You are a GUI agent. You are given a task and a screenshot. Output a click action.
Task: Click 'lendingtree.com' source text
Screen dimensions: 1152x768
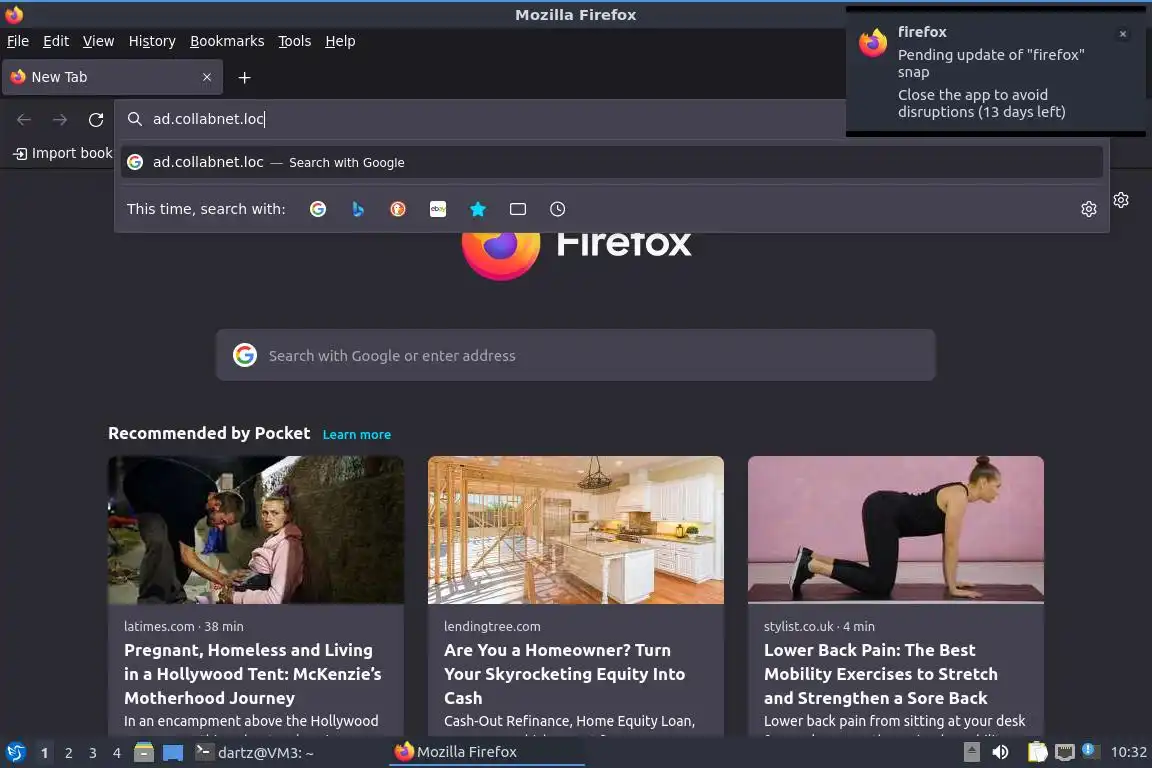click(492, 627)
